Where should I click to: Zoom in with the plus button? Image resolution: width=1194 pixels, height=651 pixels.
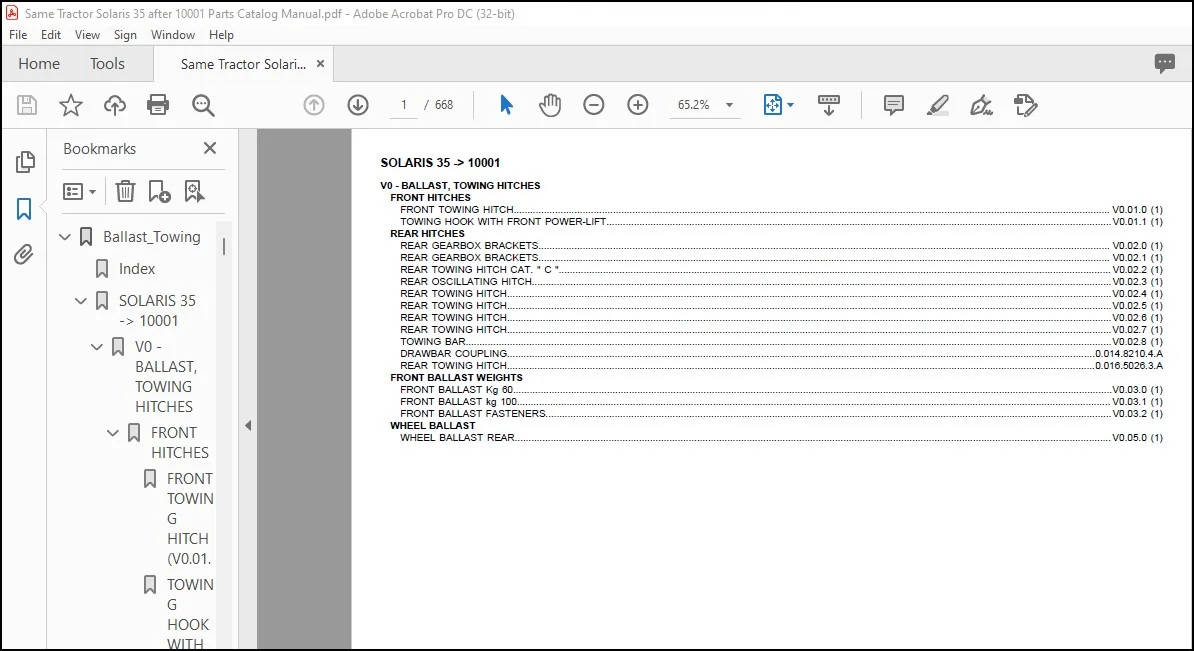coord(638,105)
